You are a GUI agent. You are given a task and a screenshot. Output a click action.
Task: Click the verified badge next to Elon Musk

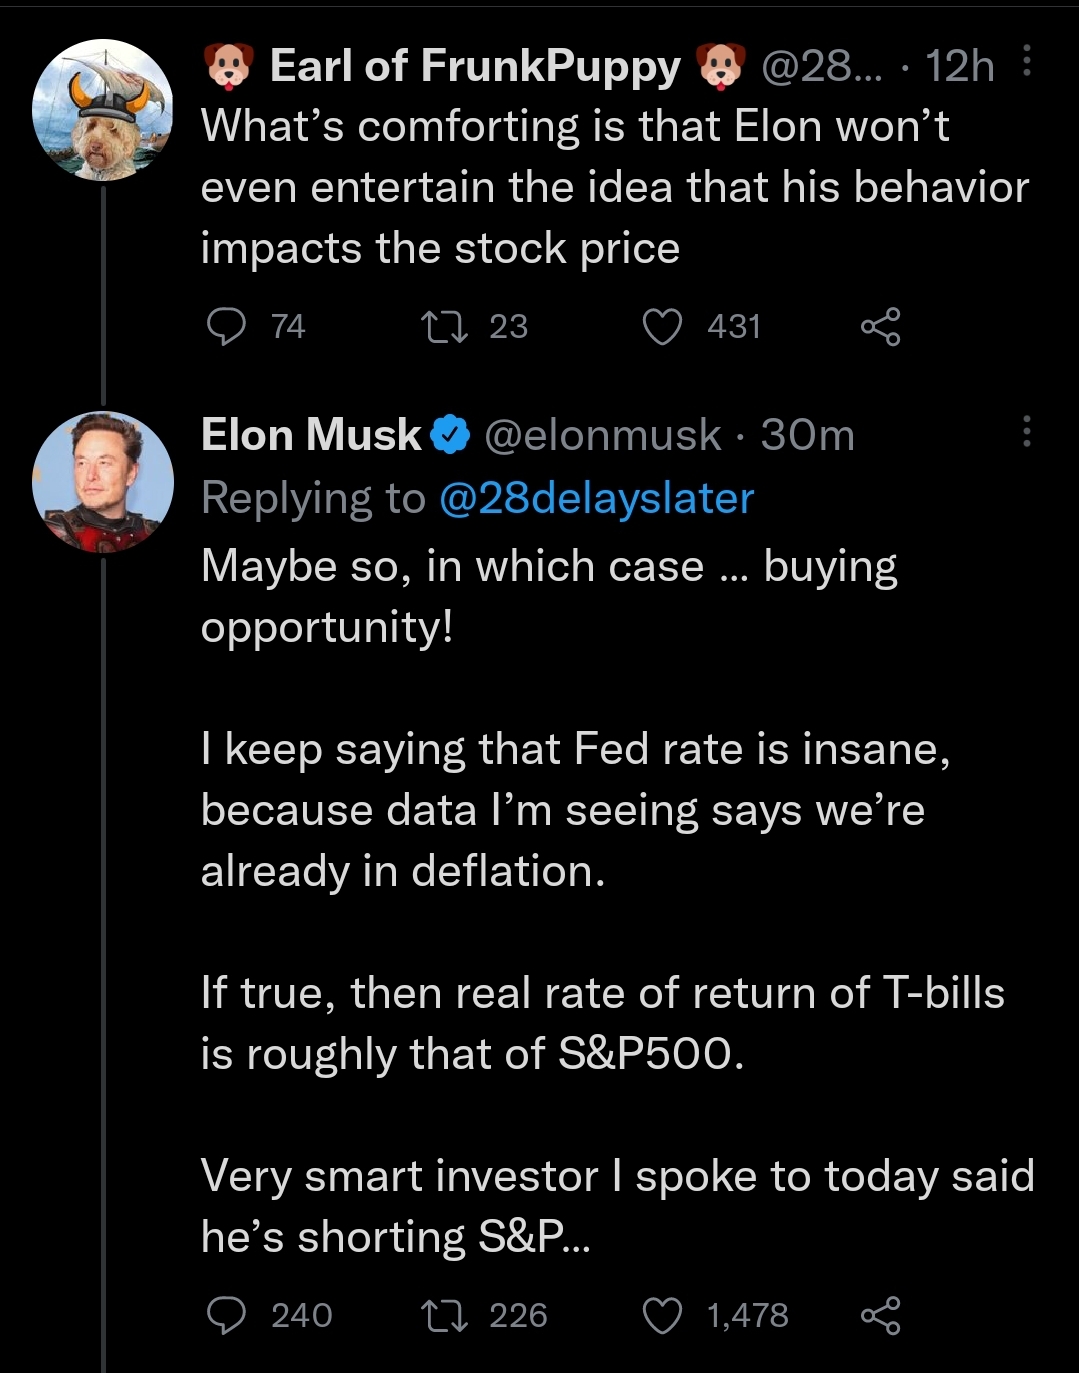(x=450, y=435)
